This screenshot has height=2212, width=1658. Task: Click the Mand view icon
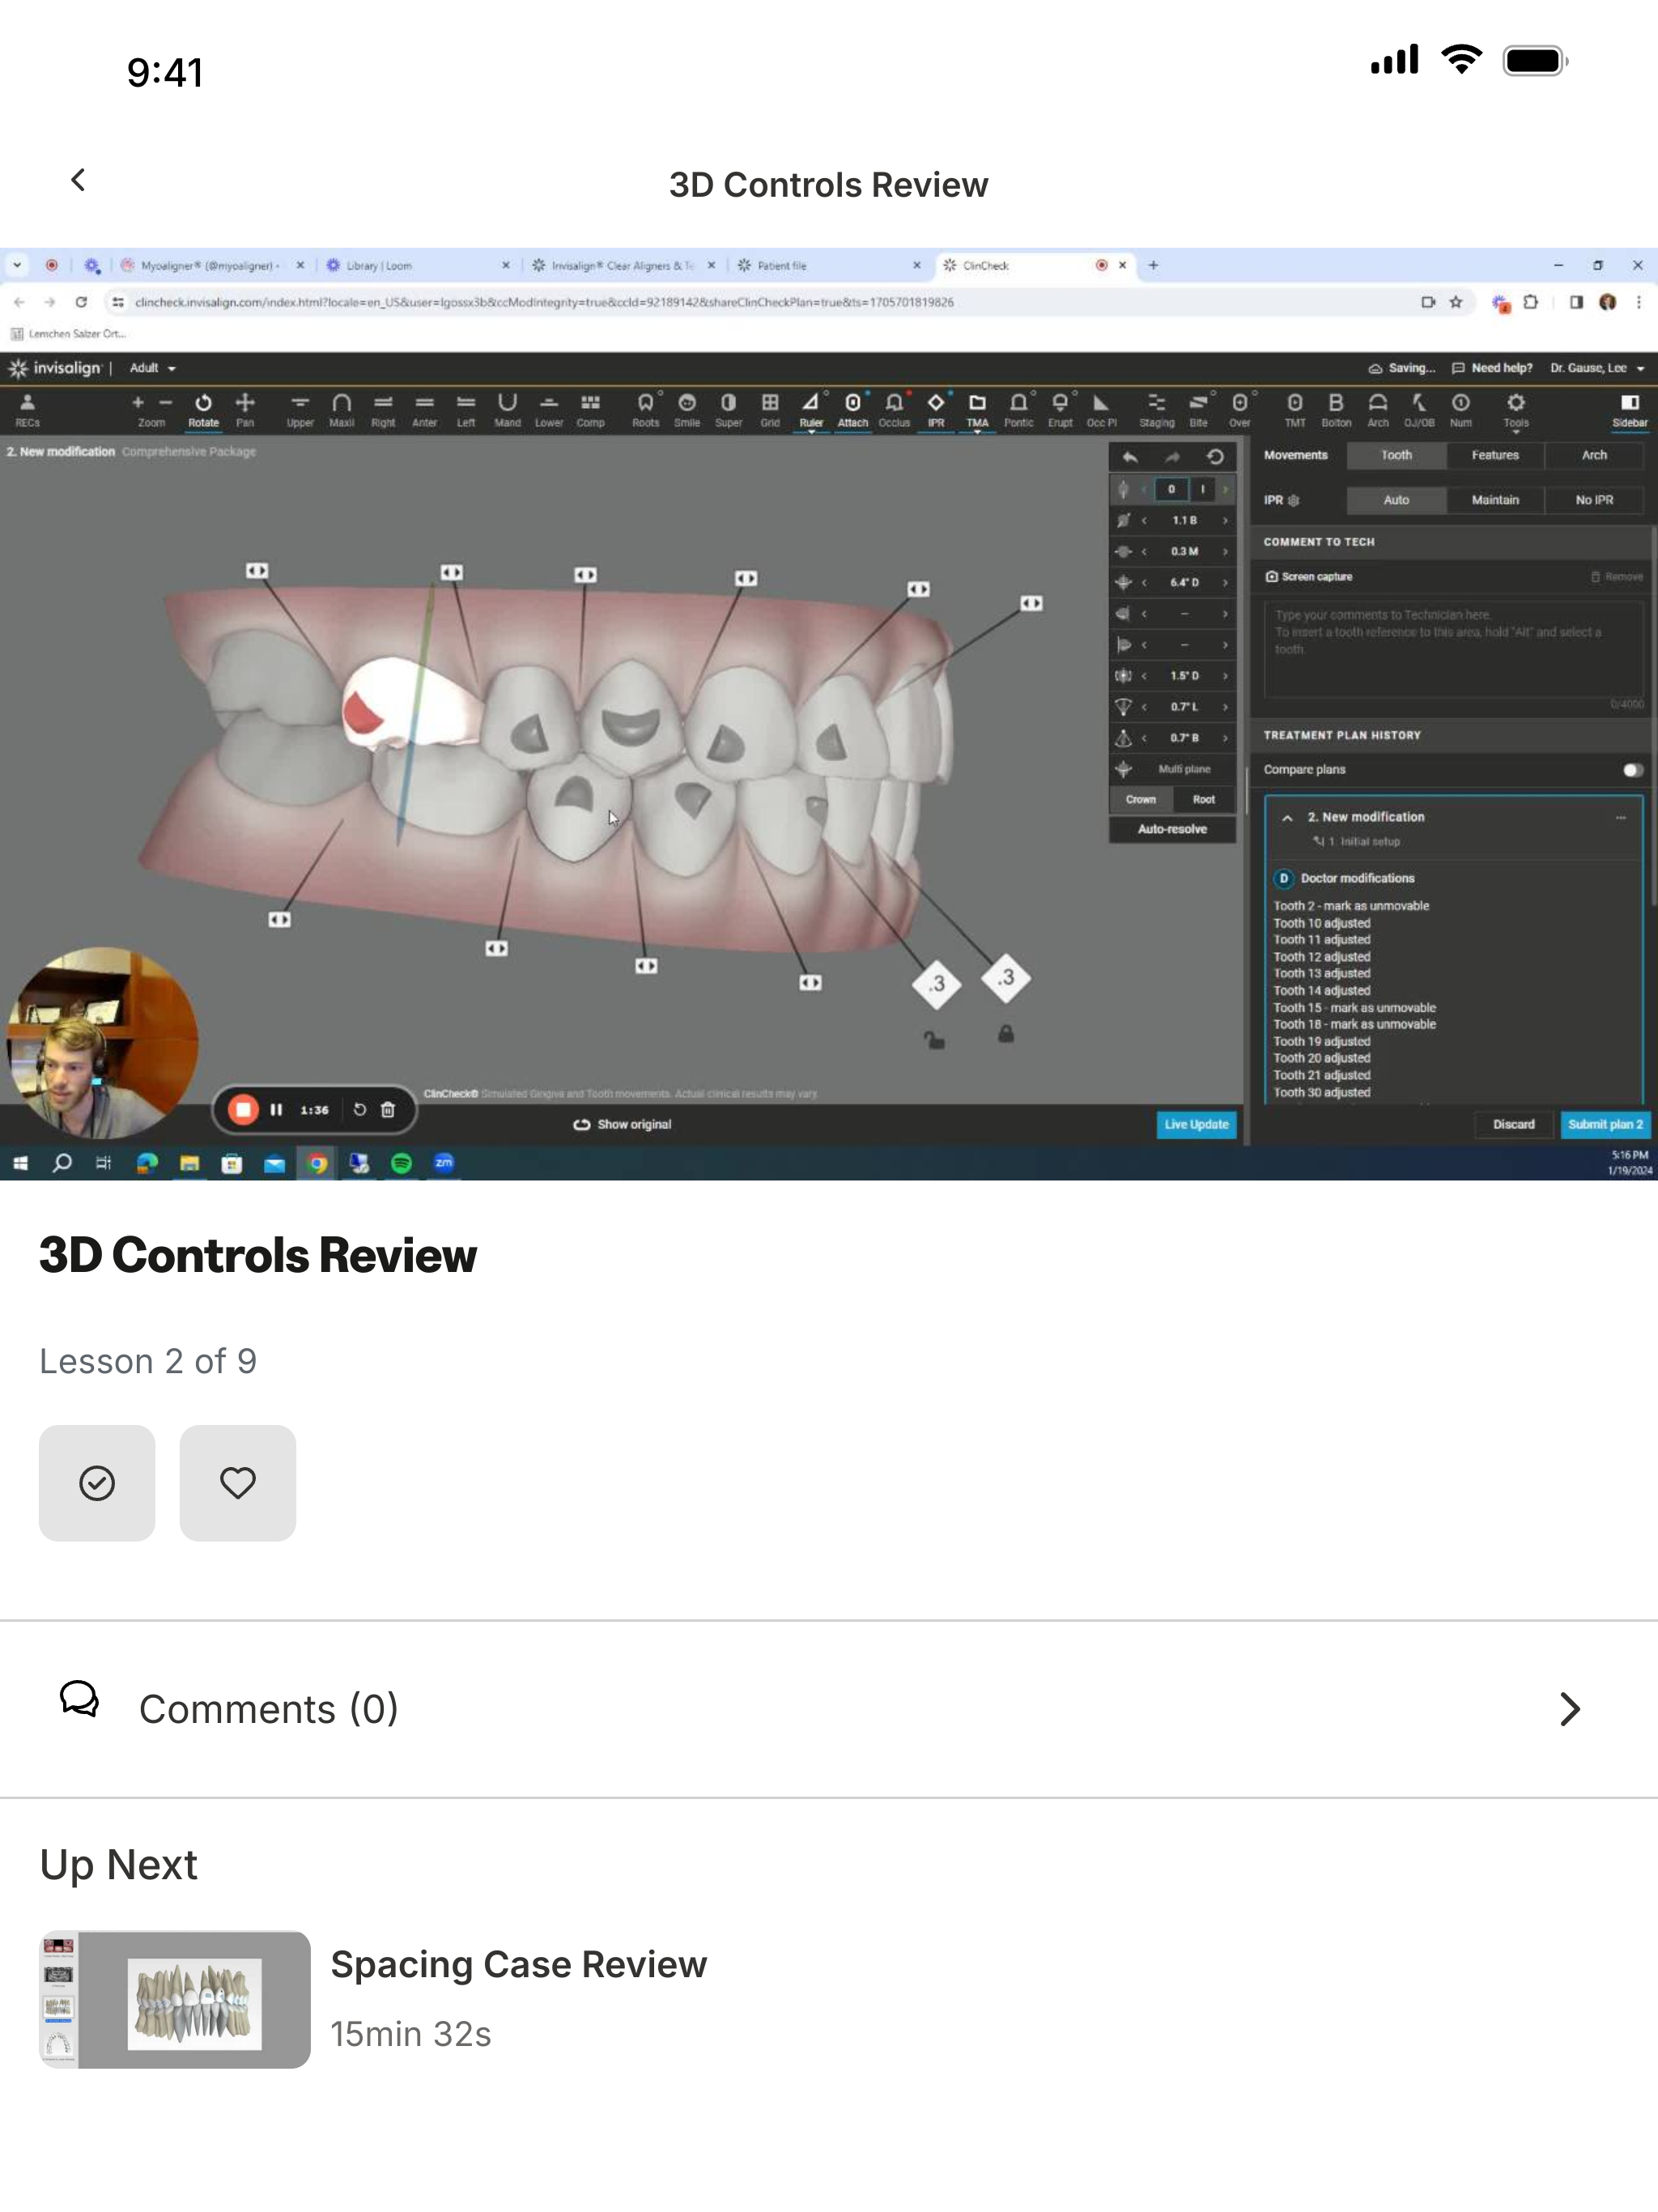point(508,409)
